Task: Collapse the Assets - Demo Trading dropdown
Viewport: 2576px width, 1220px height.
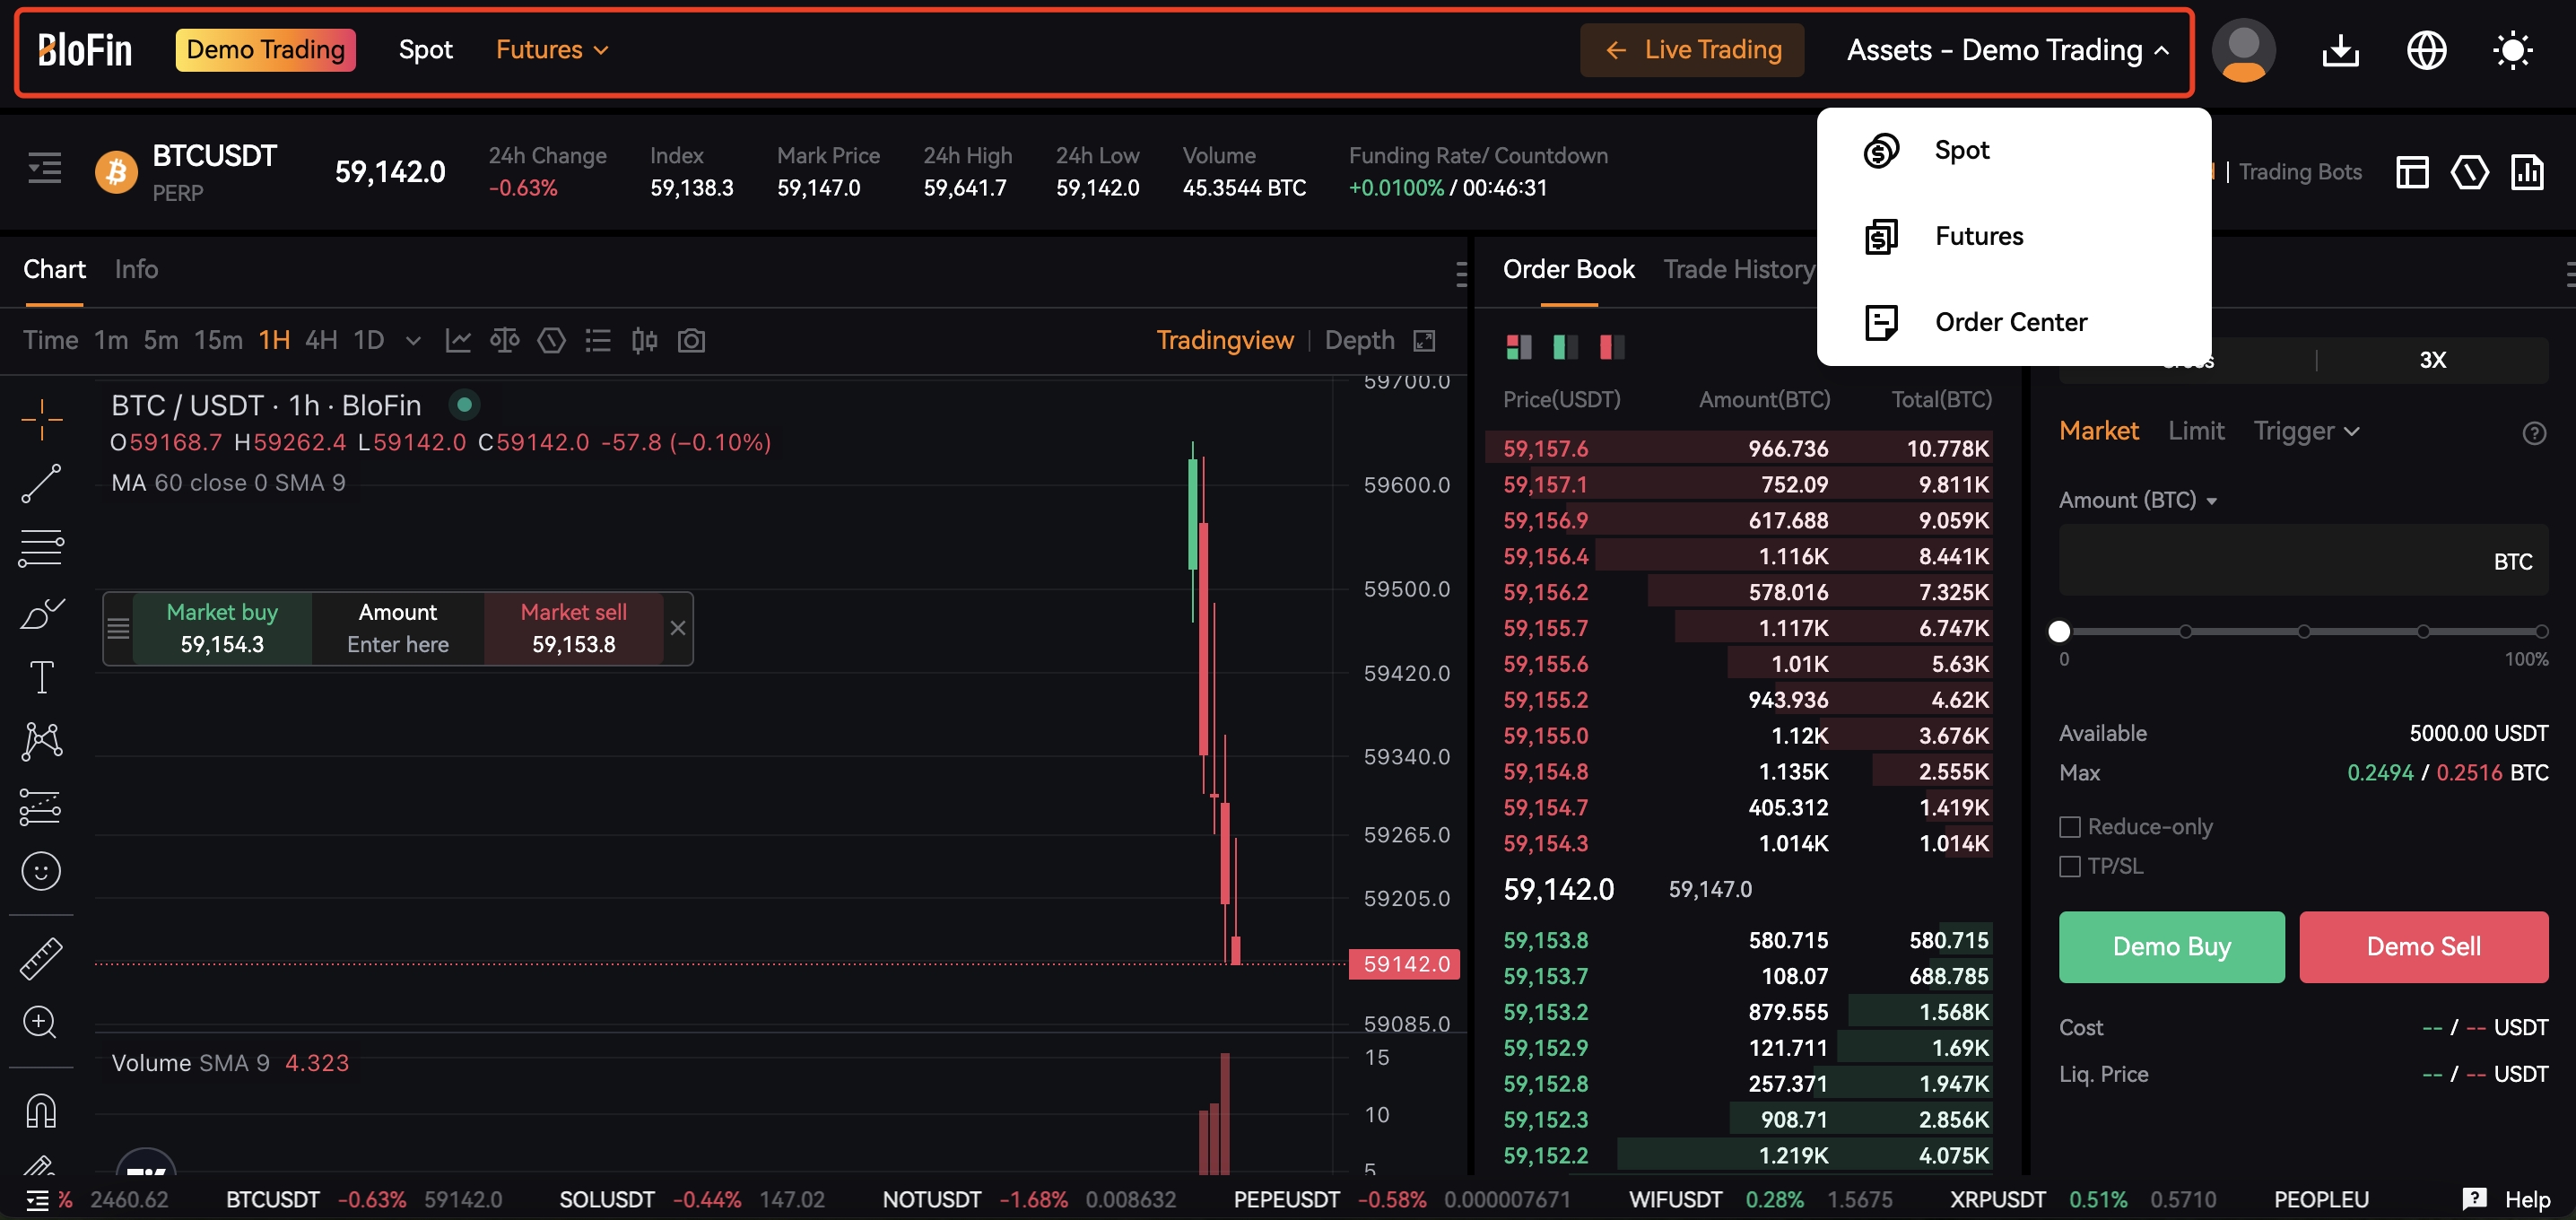Action: tap(2005, 49)
